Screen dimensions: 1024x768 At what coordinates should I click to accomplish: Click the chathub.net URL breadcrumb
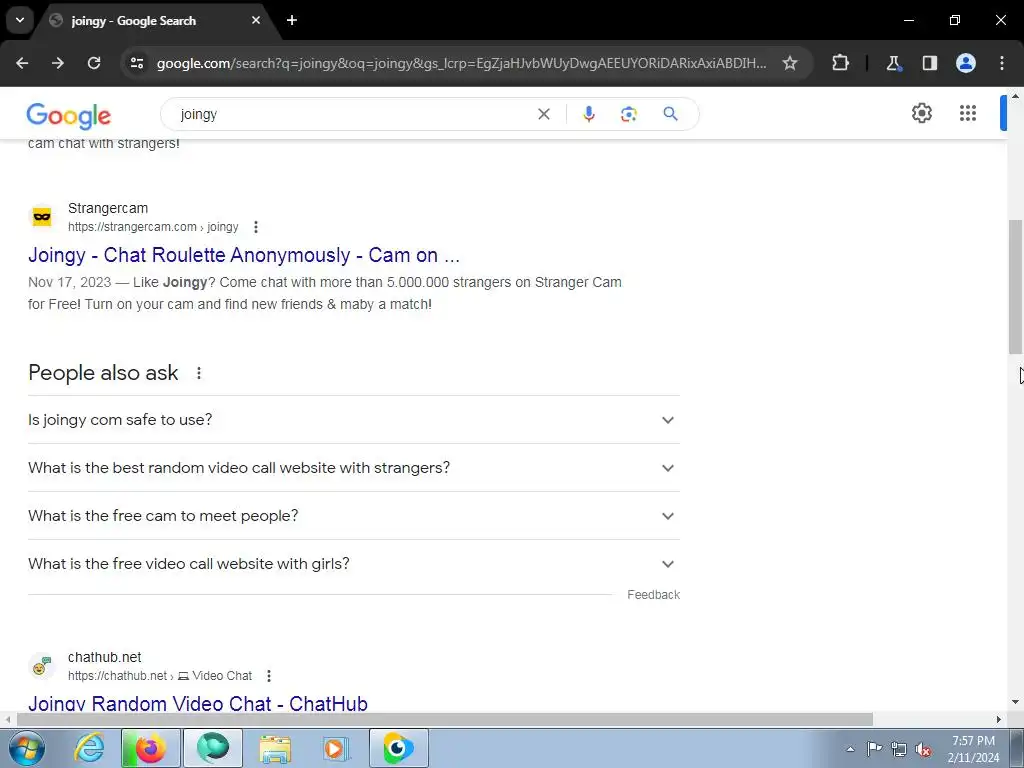tap(159, 676)
